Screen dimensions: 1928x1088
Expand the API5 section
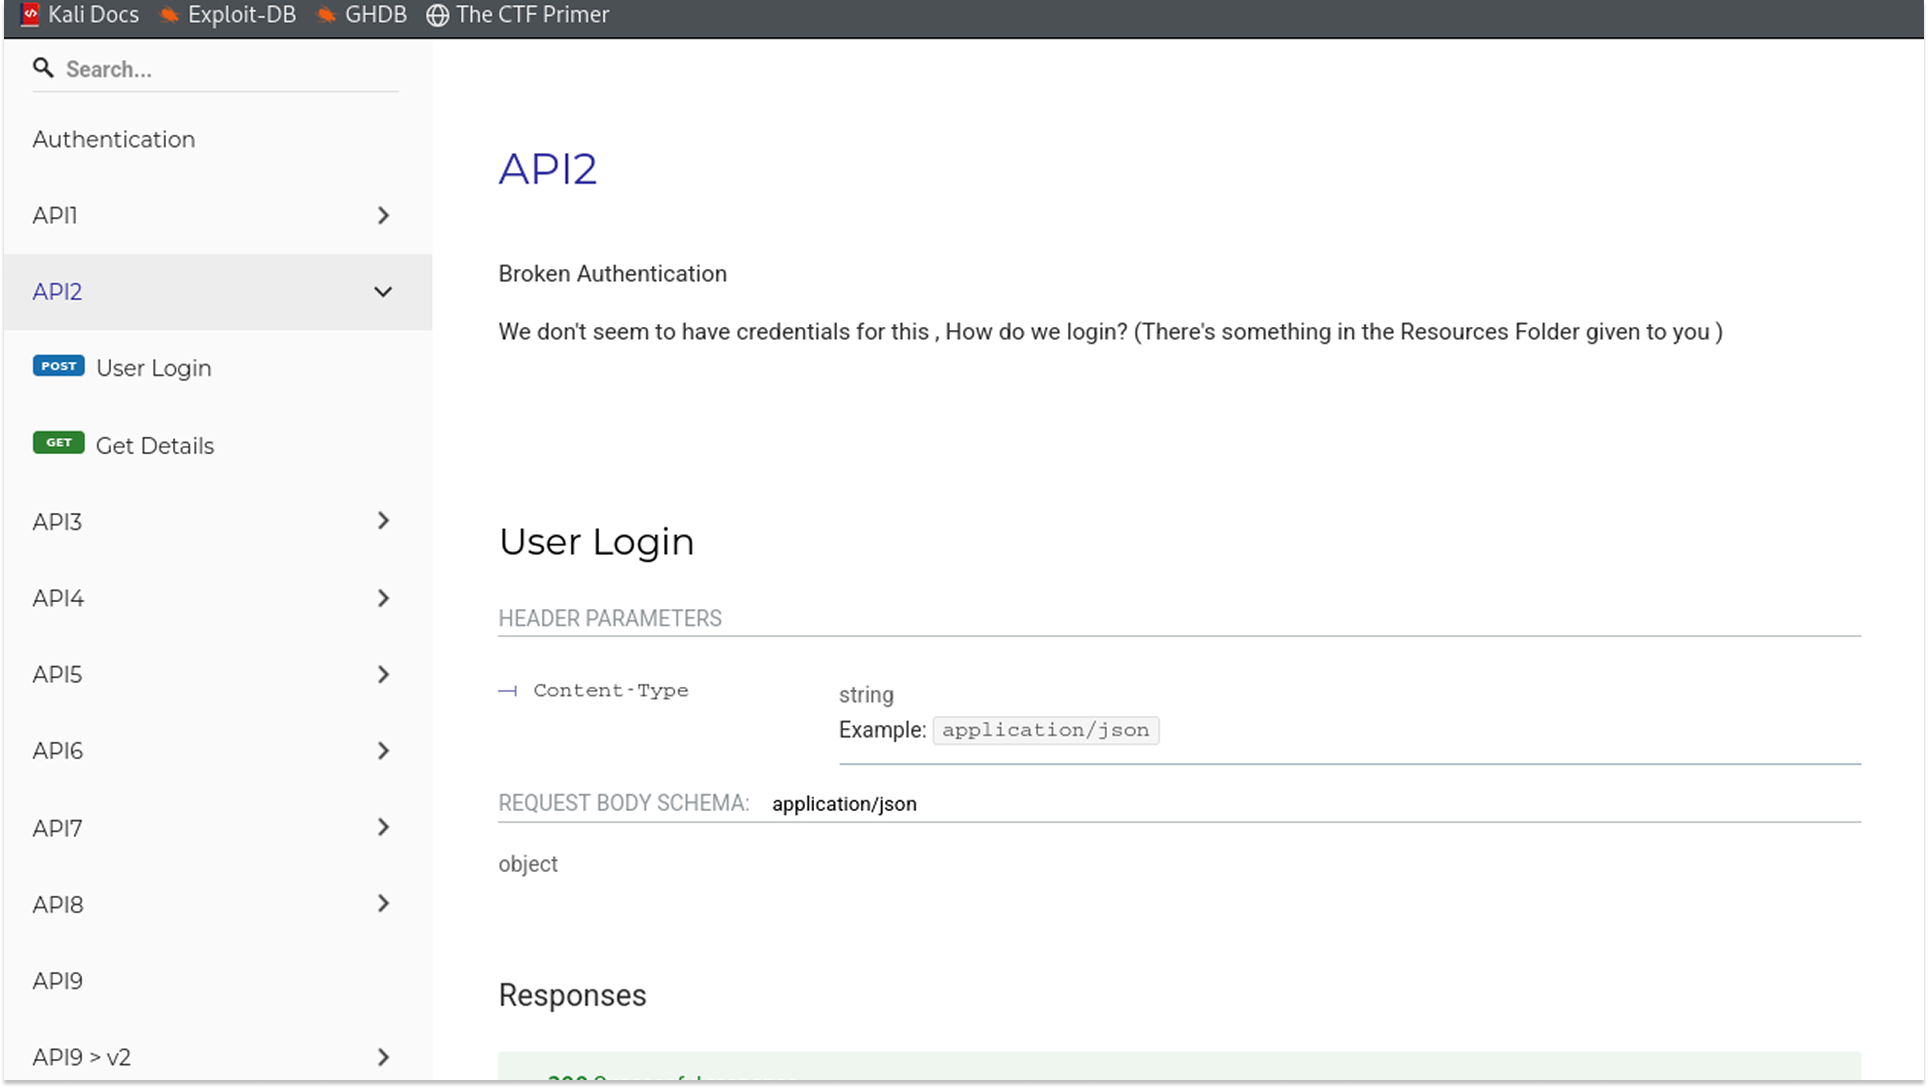(383, 674)
